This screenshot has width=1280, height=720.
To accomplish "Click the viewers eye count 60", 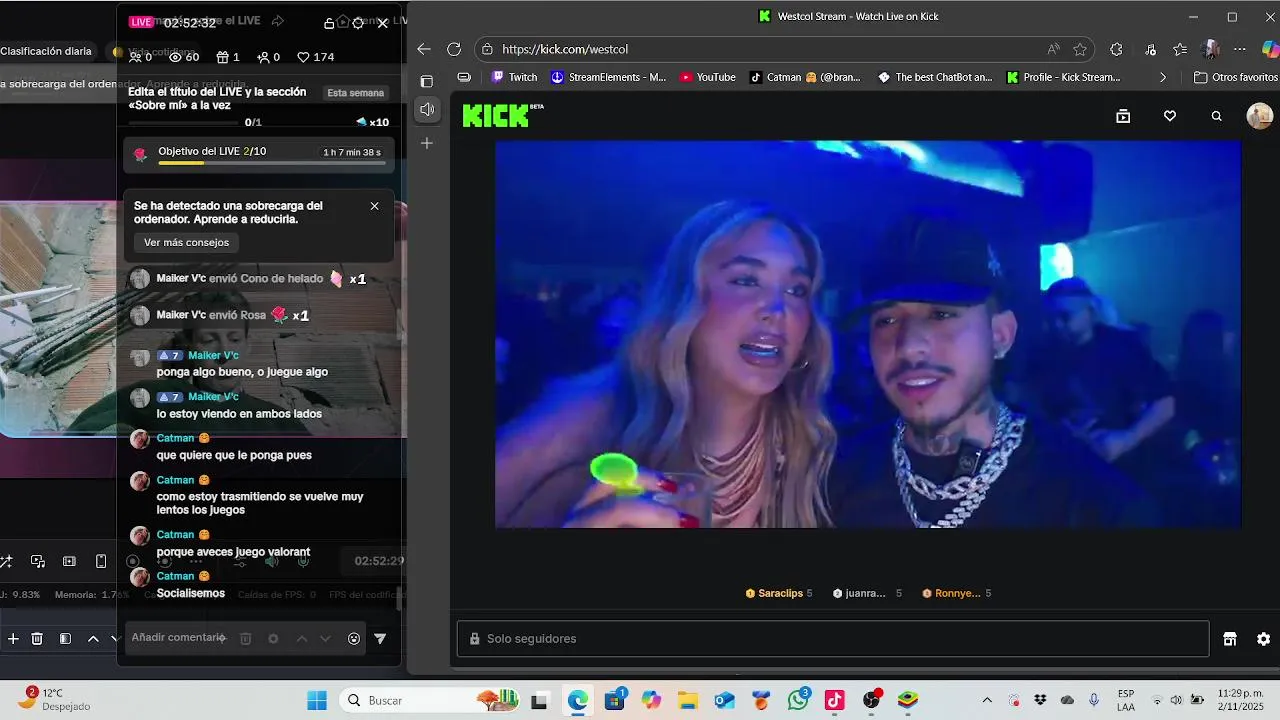I will (x=184, y=57).
